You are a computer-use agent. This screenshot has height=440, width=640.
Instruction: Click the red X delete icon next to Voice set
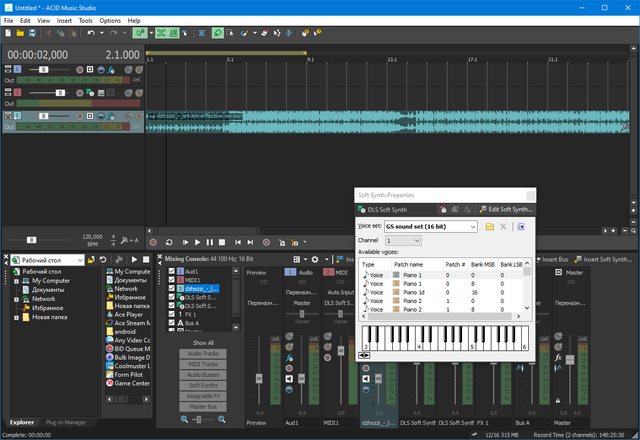(504, 227)
